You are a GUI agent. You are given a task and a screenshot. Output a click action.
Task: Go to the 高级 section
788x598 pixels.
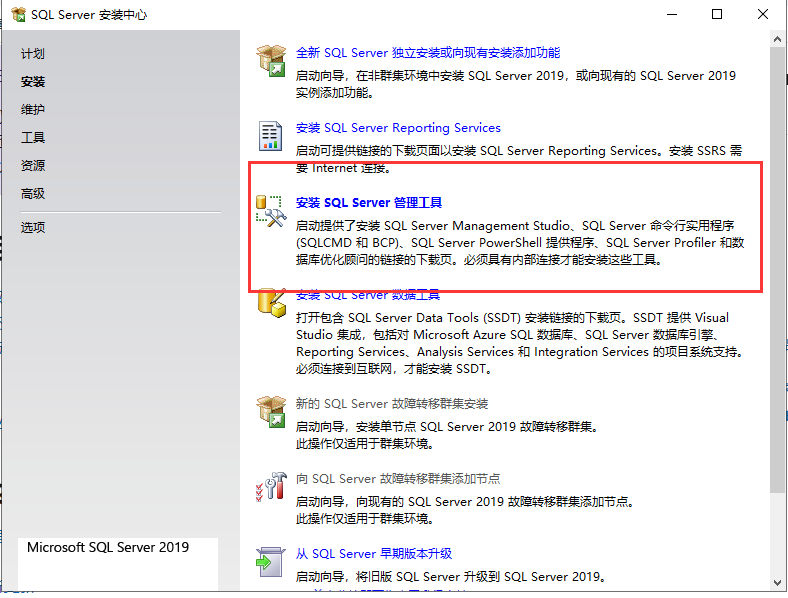click(x=33, y=193)
